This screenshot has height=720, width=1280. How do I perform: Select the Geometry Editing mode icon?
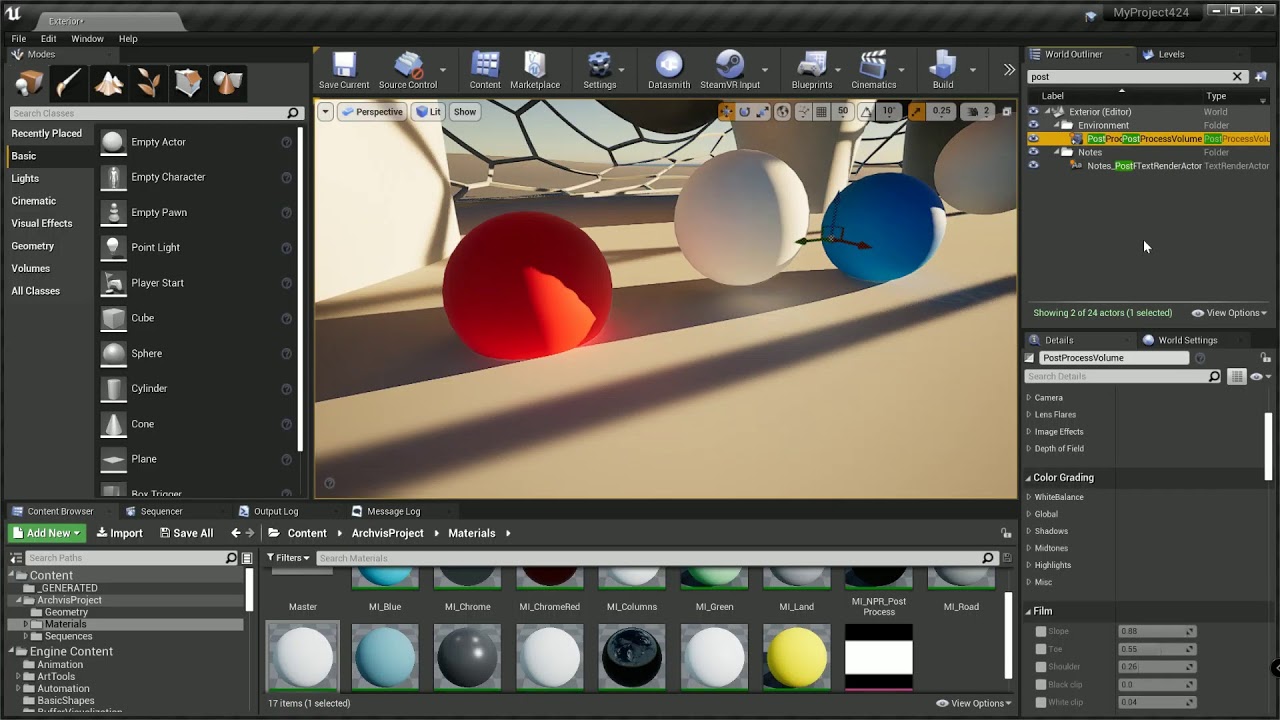(x=188, y=82)
